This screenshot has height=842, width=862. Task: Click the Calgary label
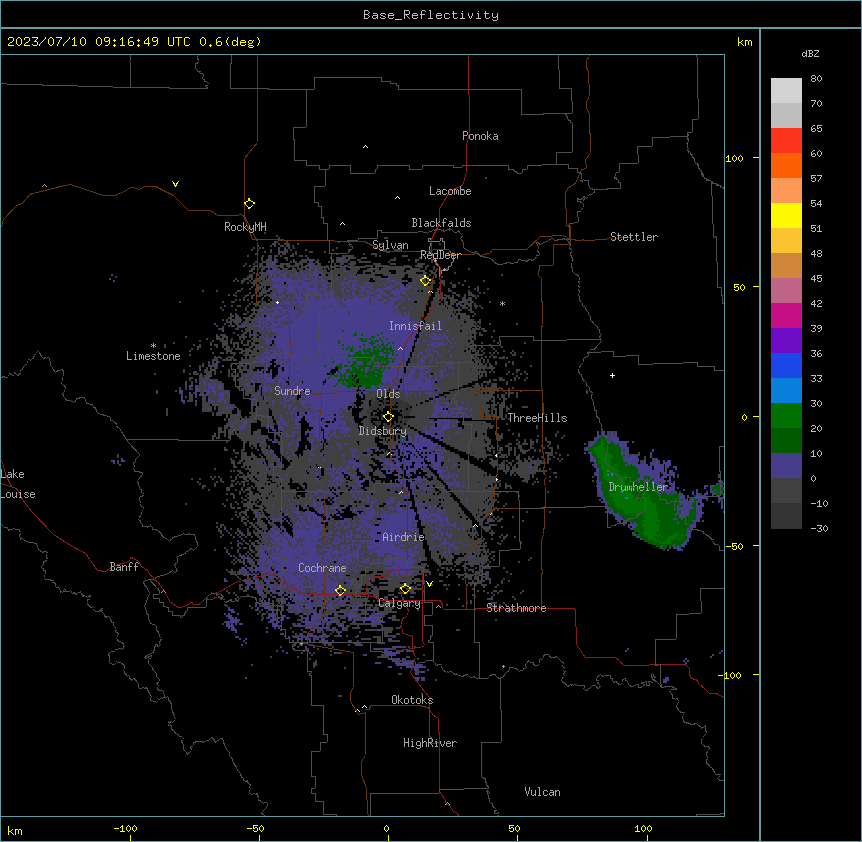point(399,603)
